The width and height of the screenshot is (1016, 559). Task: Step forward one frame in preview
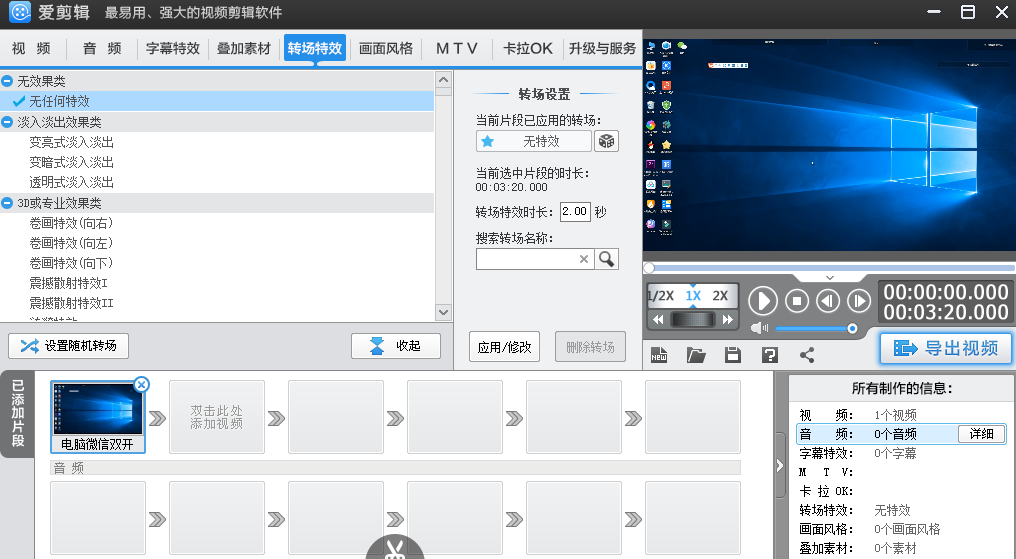(859, 301)
